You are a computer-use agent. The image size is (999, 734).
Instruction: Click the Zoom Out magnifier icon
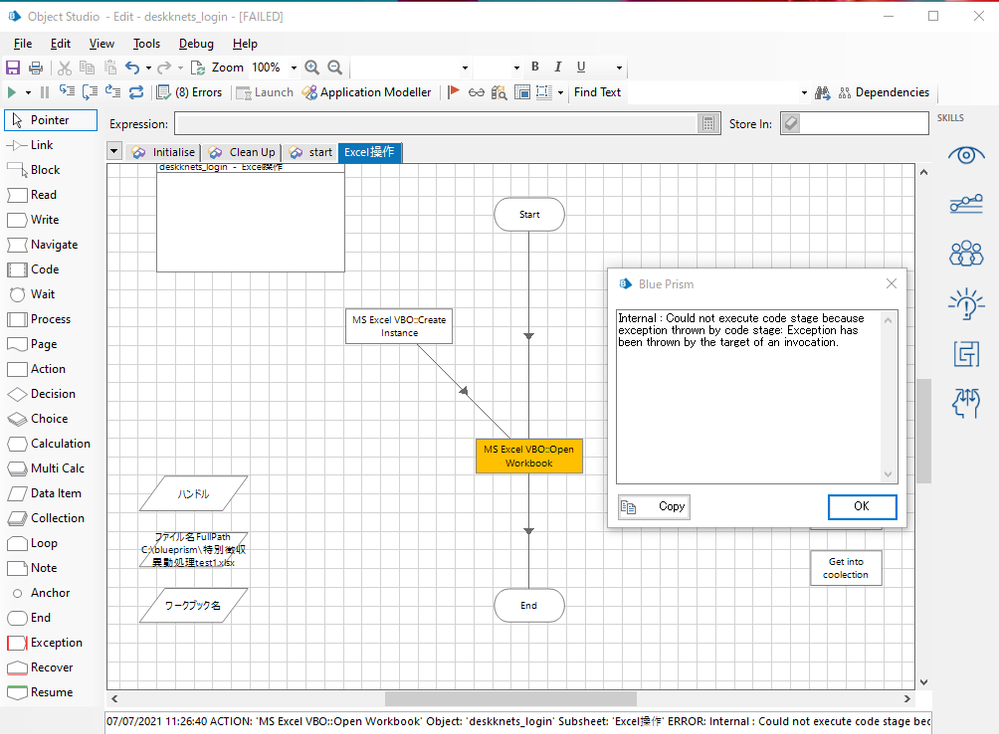point(334,68)
